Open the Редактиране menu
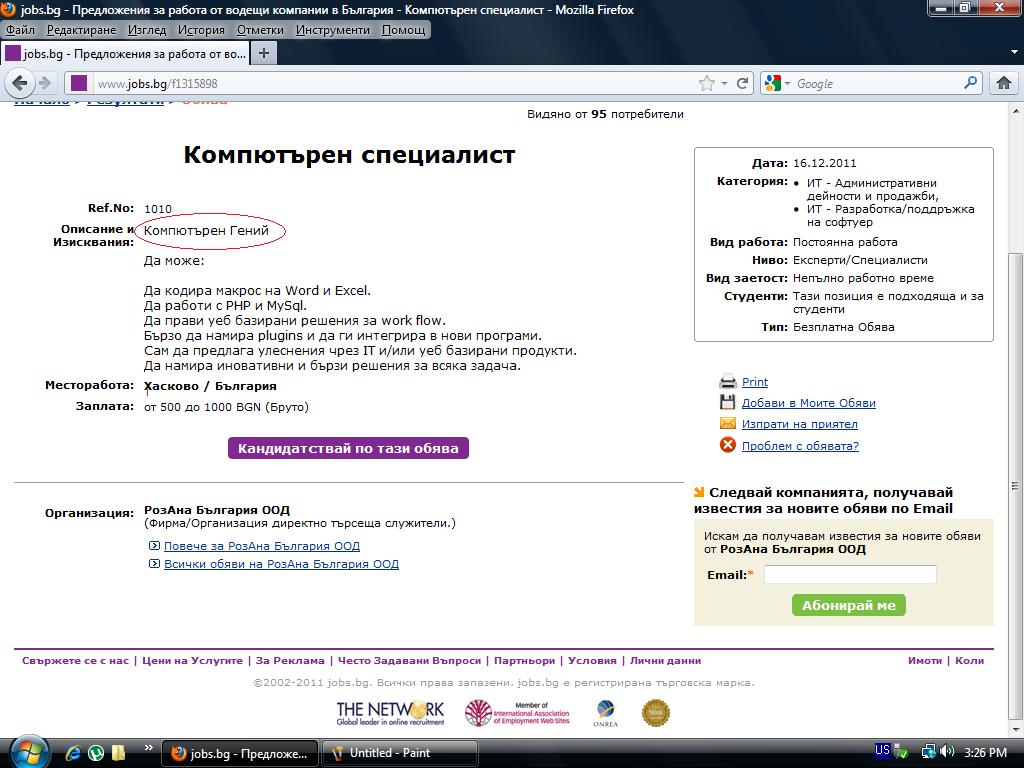Screen dimensions: 1024x768 81,30
